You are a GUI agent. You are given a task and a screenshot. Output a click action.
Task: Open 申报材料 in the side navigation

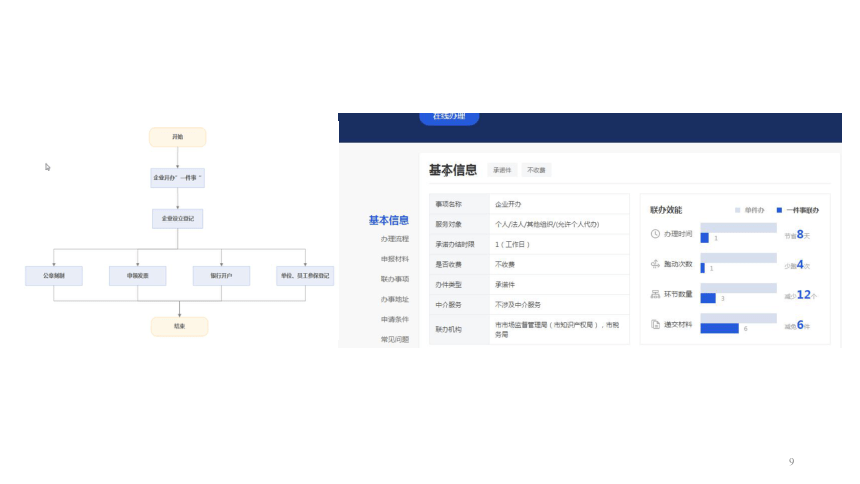[395, 259]
